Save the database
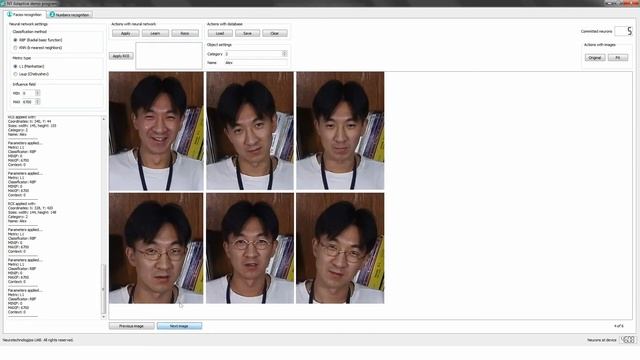 click(247, 33)
